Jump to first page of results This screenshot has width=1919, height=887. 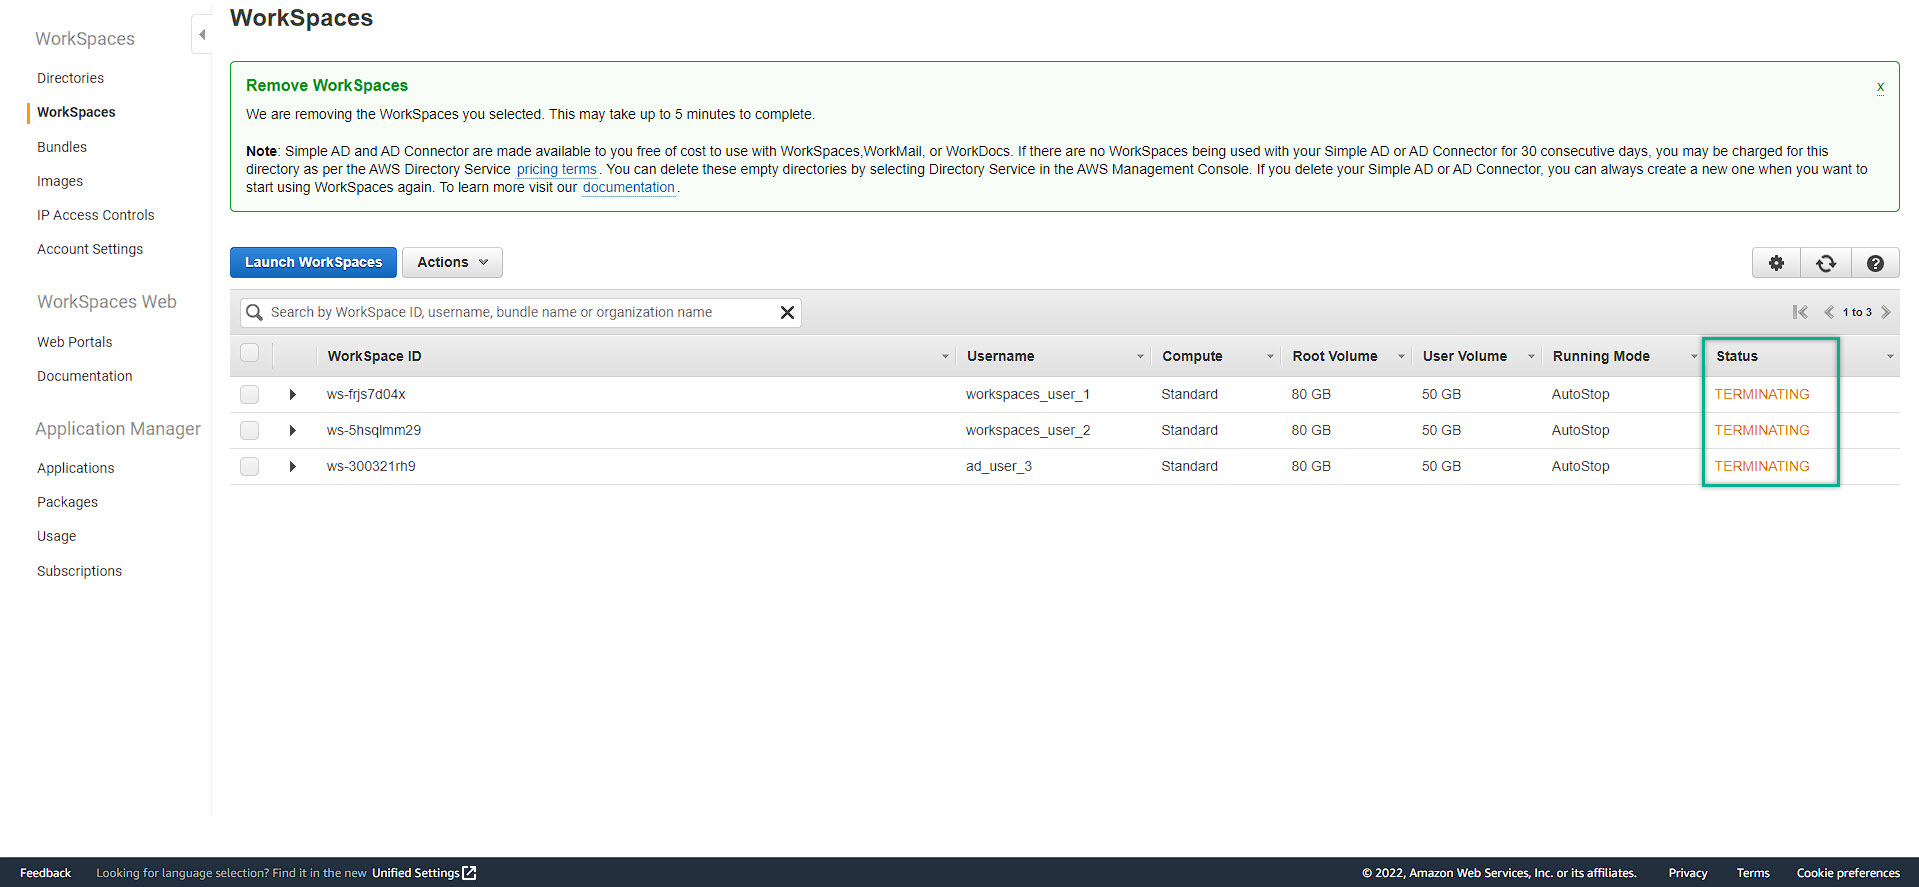[1800, 312]
